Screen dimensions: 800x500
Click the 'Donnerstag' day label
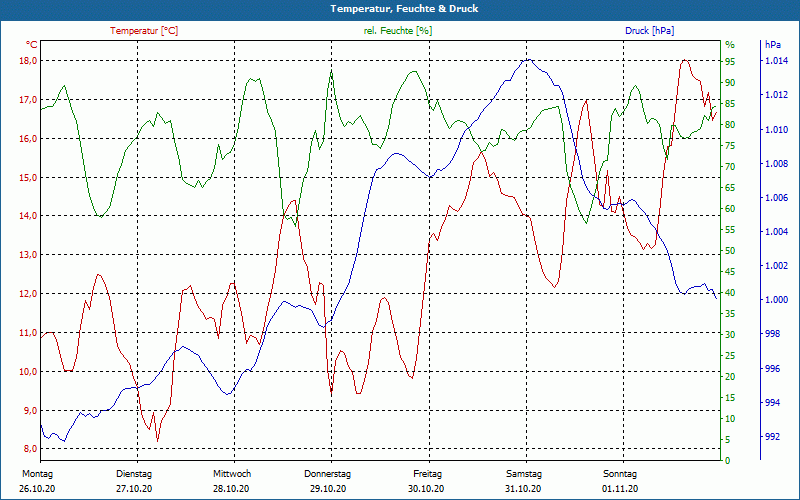[328, 474]
